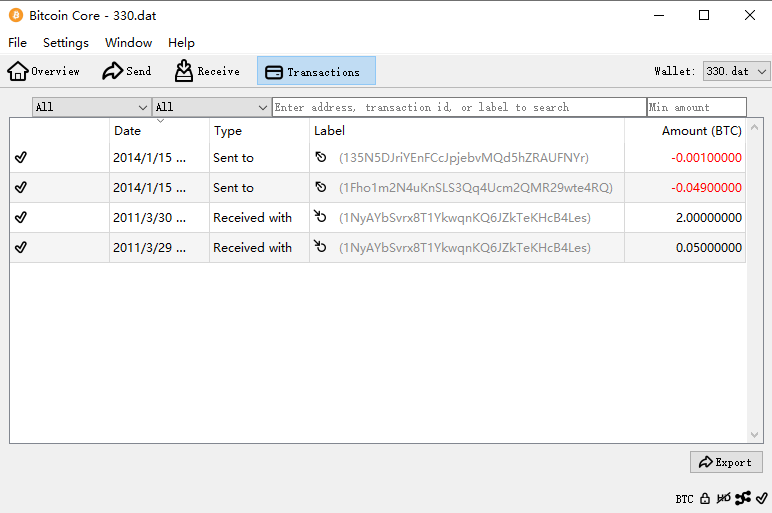This screenshot has width=772, height=513.
Task: Expand the type filter dropdown beside search box
Action: [x=211, y=107]
